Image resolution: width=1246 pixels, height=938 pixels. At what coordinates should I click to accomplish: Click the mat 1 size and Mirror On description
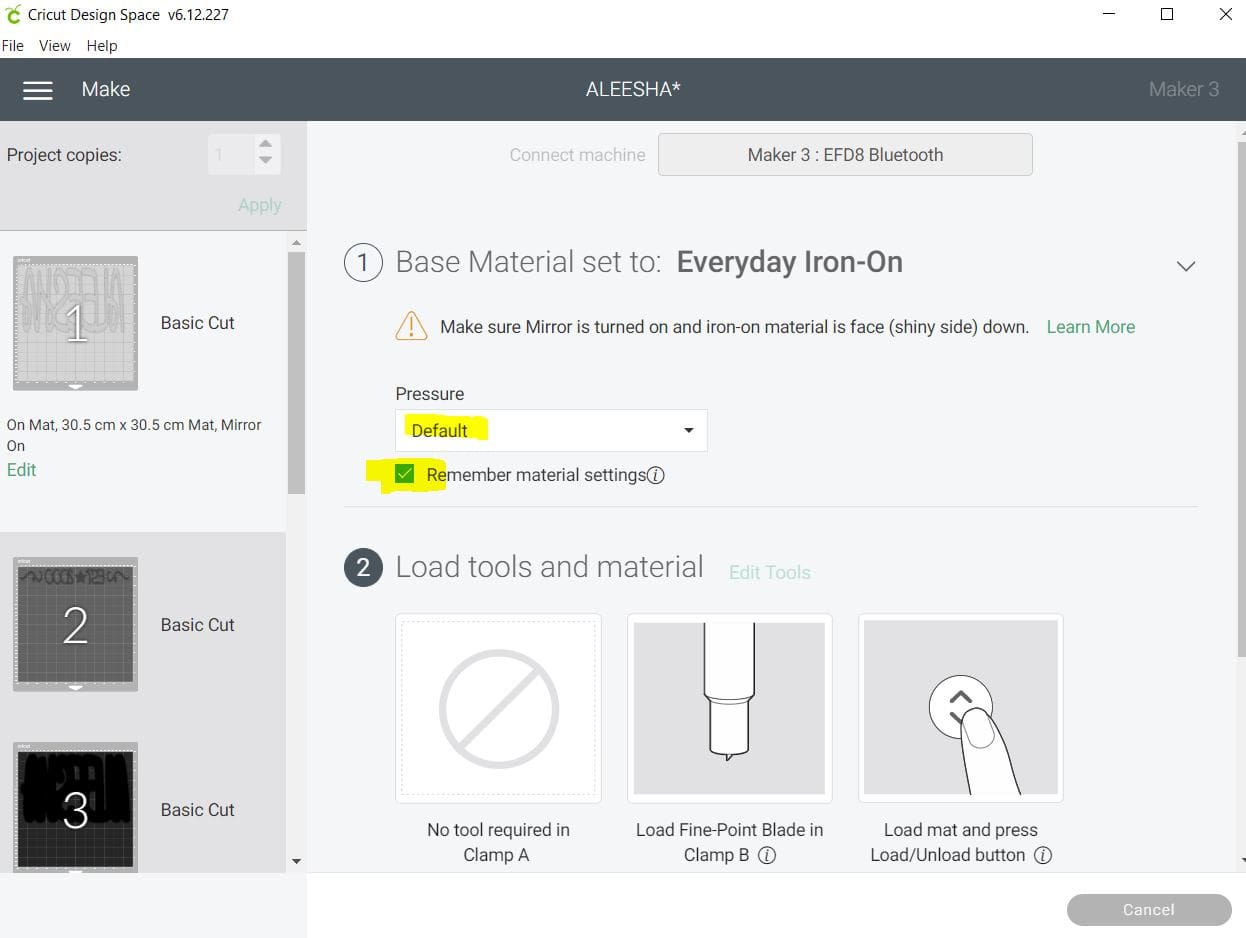[x=134, y=435]
